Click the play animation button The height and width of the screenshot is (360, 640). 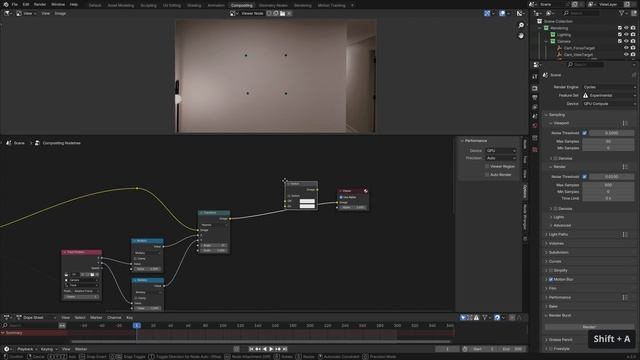[271, 349]
